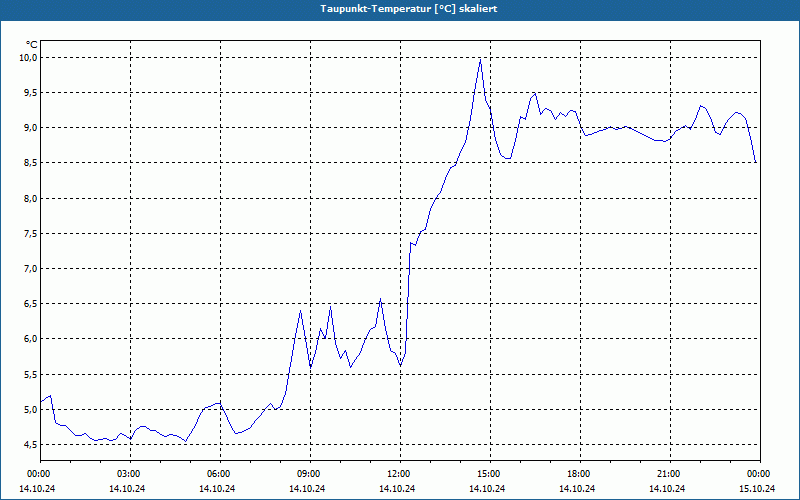Click the "6,0" y-axis label
The height and width of the screenshot is (500, 800).
tap(31, 339)
